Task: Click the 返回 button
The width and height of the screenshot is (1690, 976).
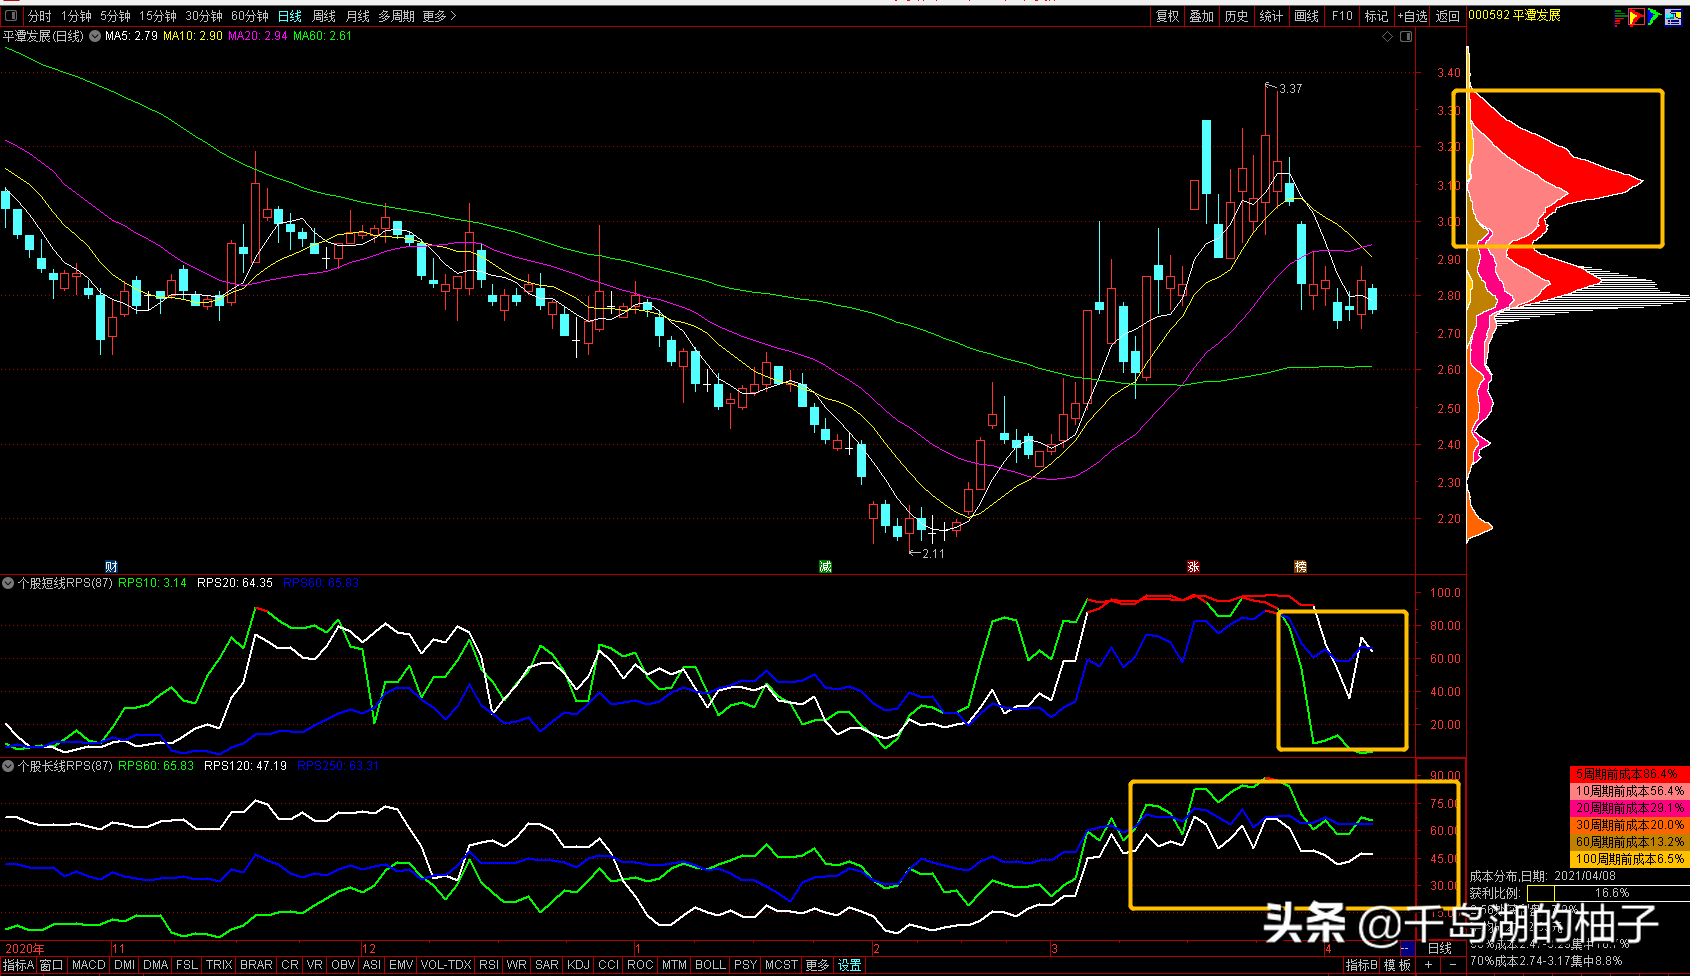Action: pyautogui.click(x=1448, y=16)
